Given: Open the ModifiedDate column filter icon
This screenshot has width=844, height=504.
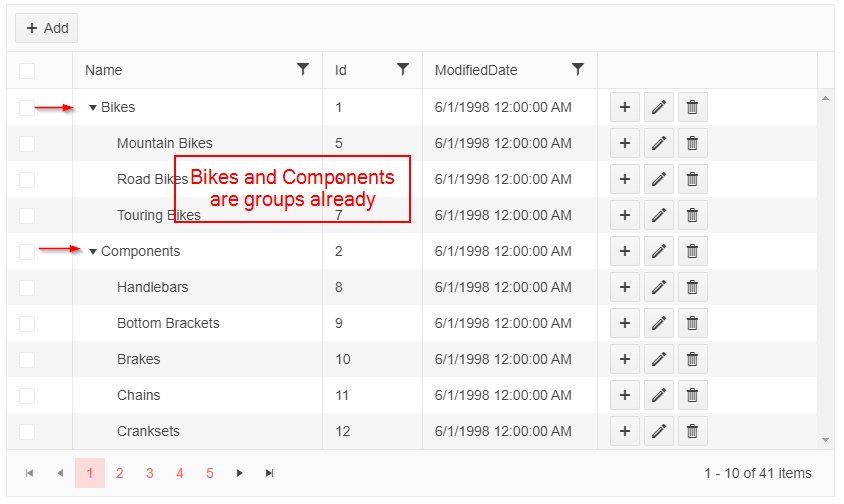Looking at the screenshot, I should (578, 69).
